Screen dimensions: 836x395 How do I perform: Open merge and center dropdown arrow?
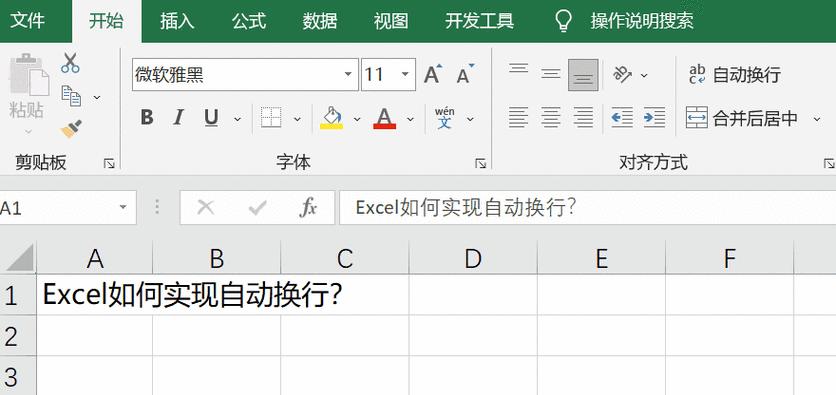point(817,119)
